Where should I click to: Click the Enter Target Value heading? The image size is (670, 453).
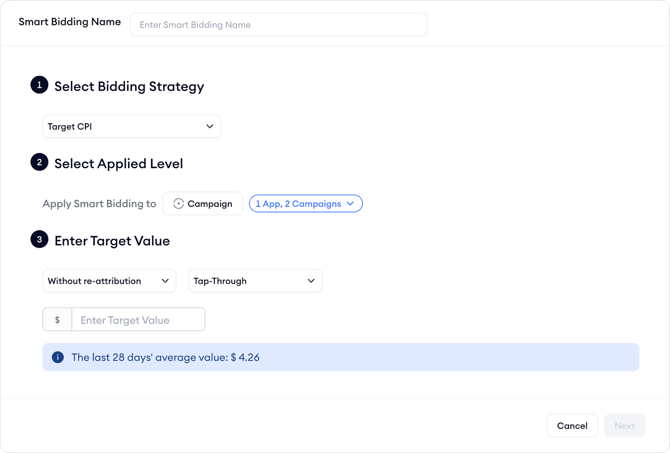click(112, 240)
